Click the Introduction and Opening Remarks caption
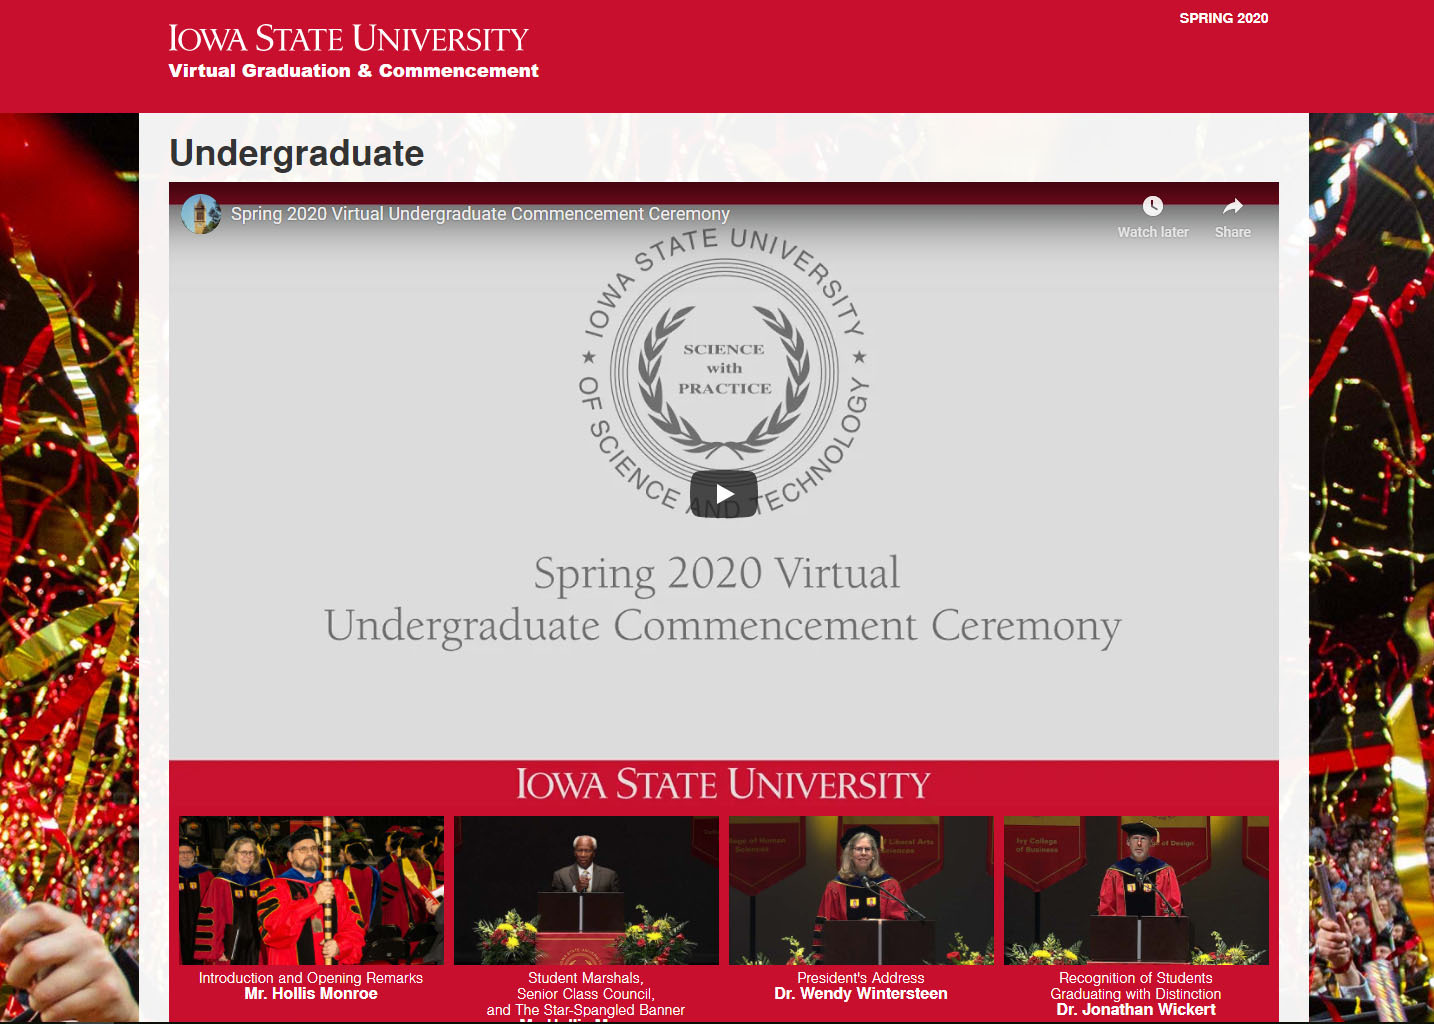Screen dimensions: 1434x1024 310,978
